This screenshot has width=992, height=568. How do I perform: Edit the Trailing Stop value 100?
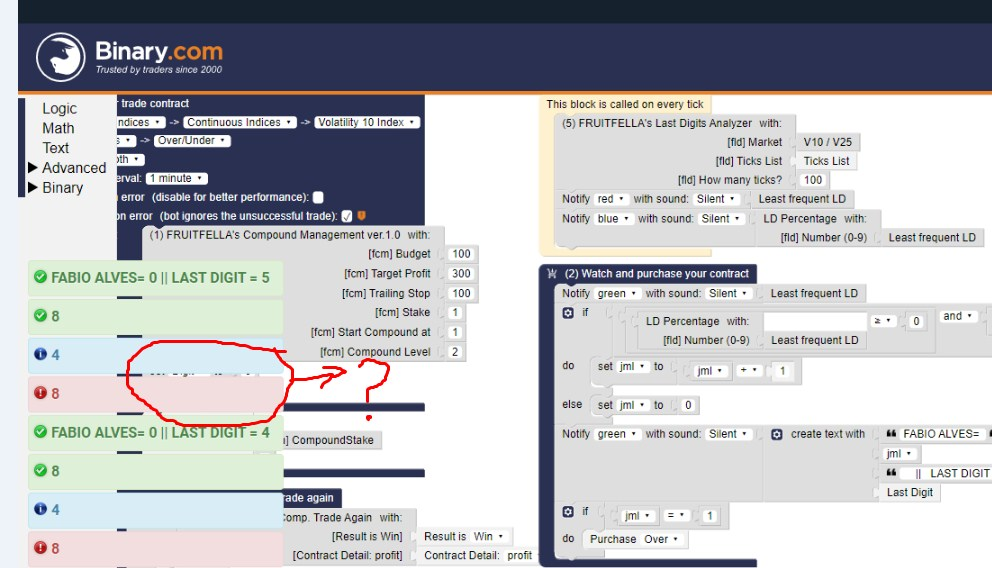(461, 293)
